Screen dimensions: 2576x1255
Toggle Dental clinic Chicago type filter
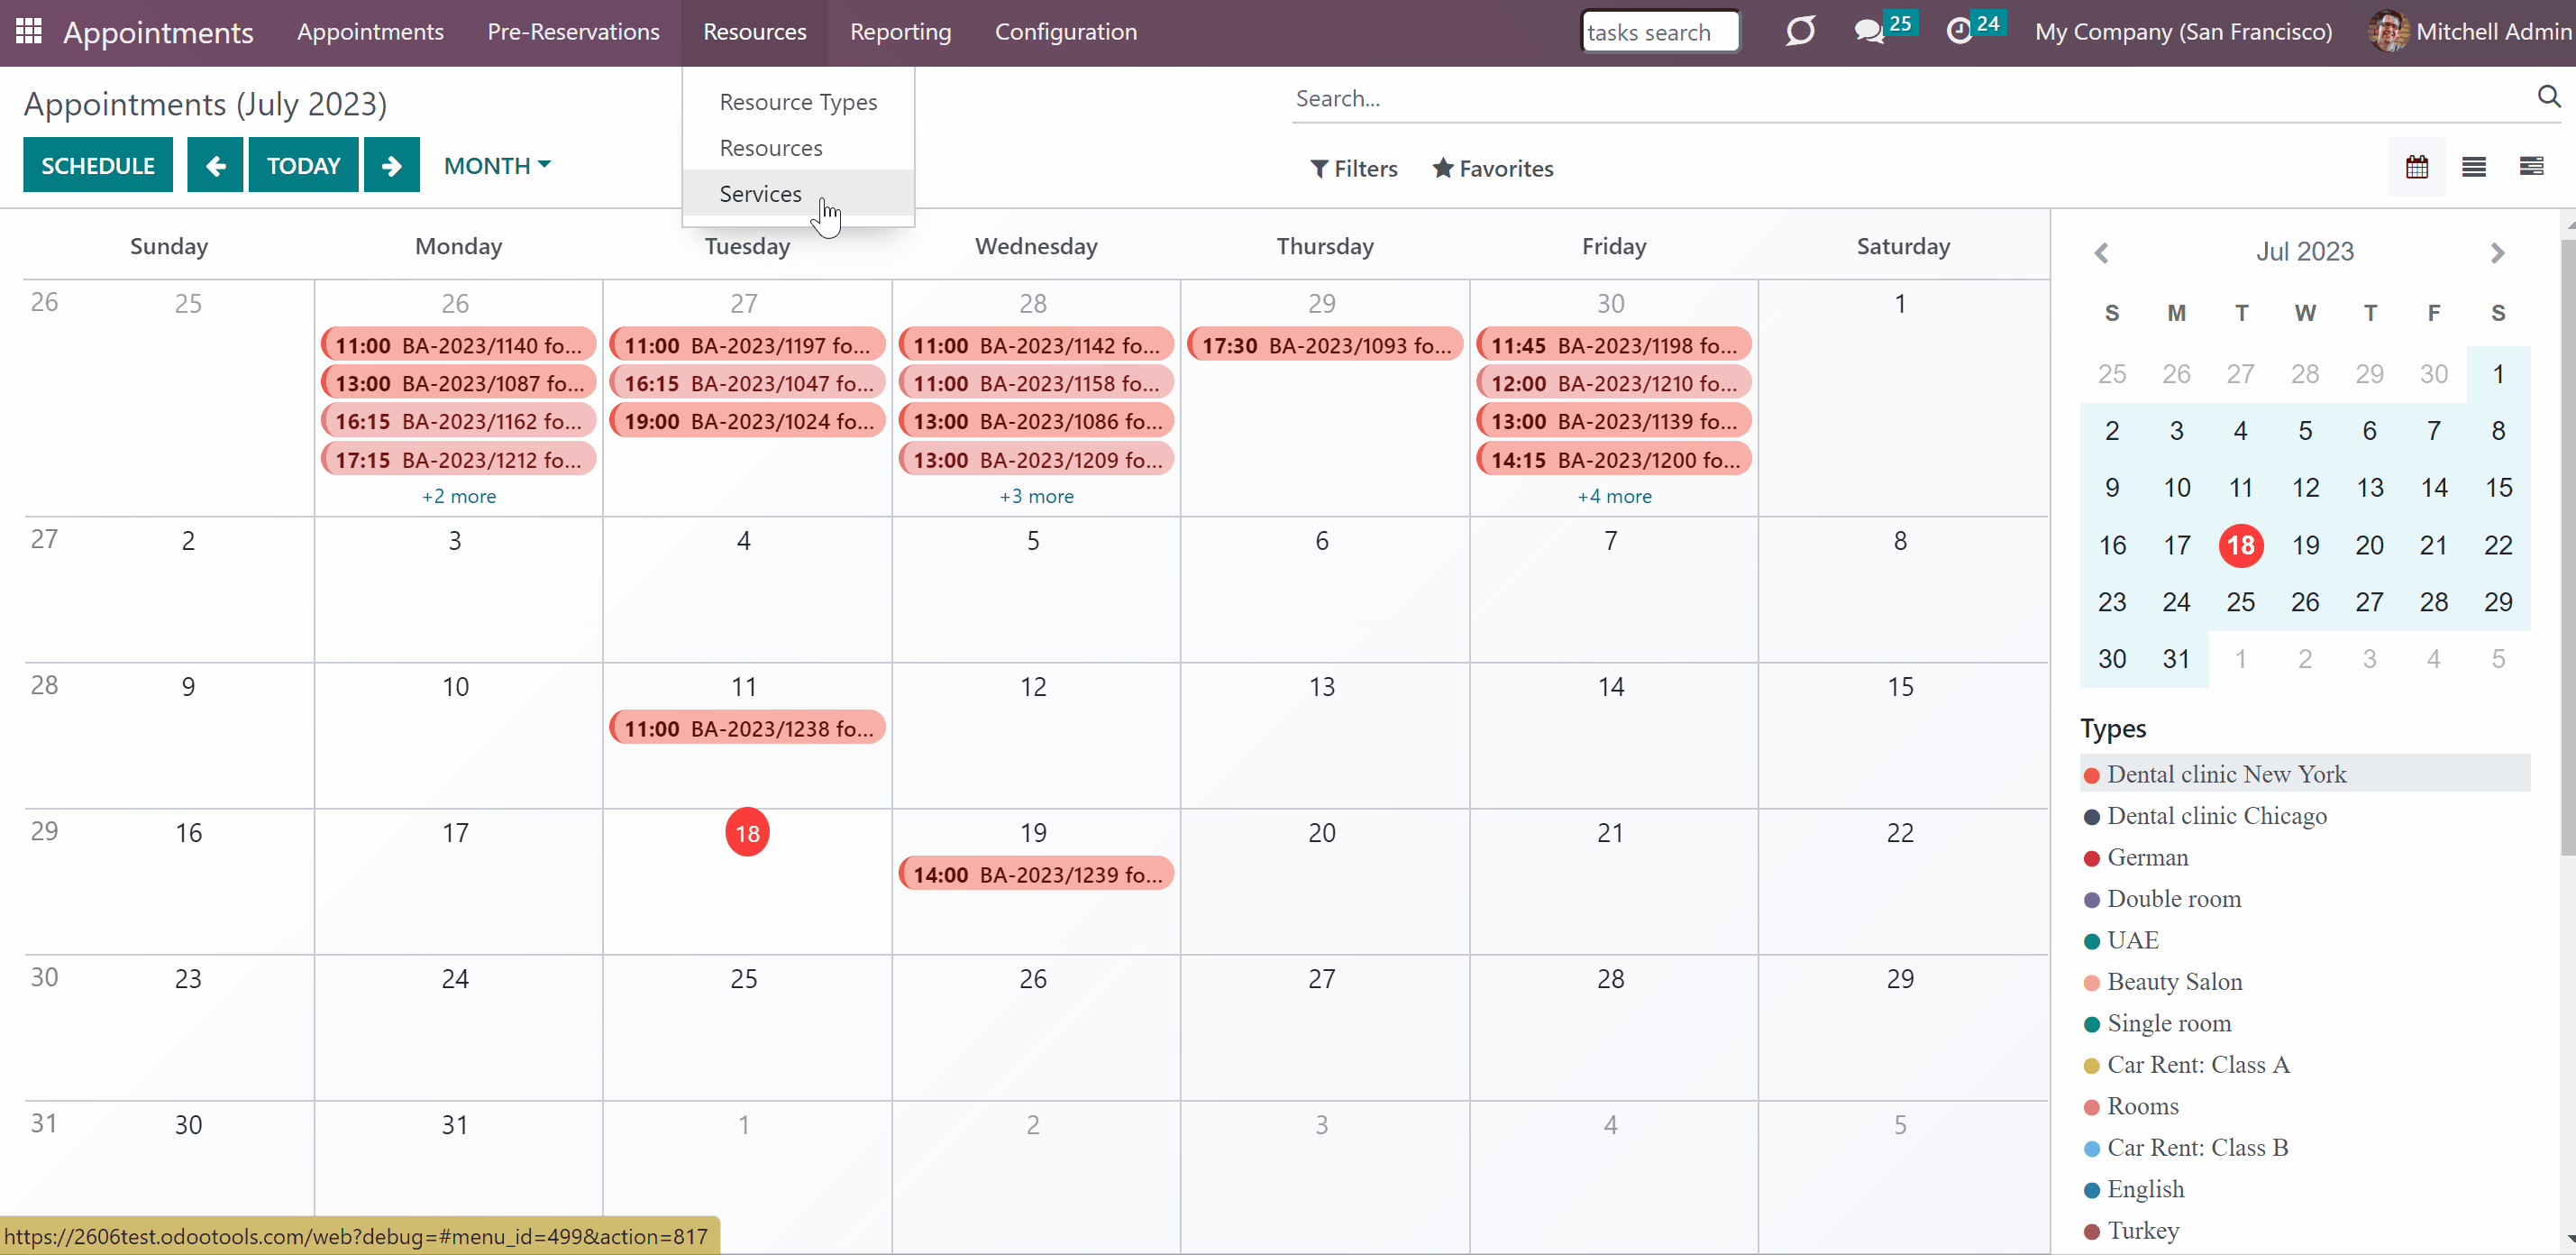[2305, 816]
